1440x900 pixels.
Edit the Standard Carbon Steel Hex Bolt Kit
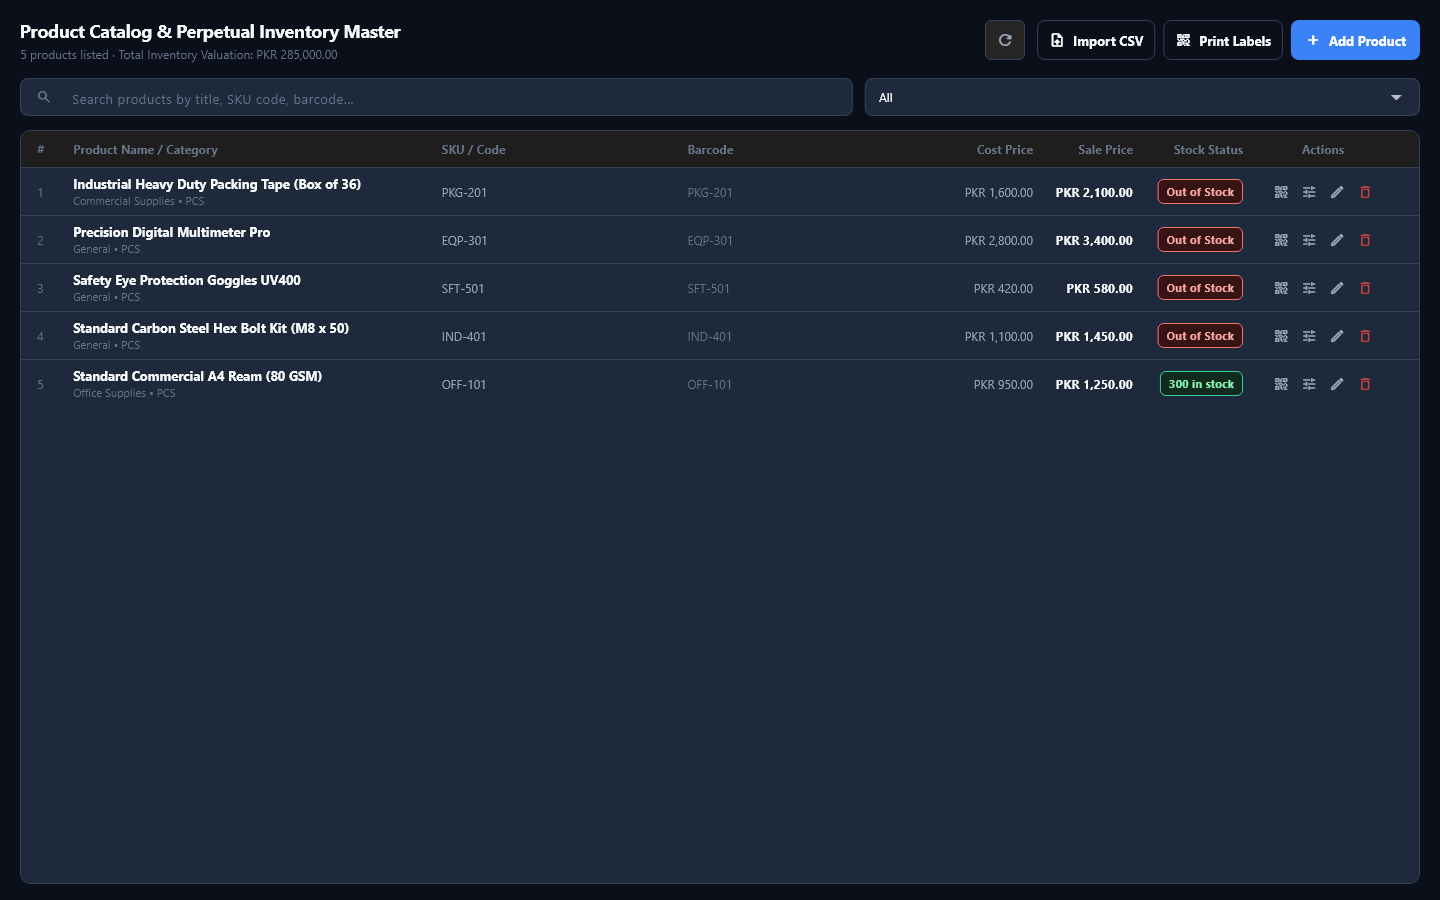click(1337, 336)
